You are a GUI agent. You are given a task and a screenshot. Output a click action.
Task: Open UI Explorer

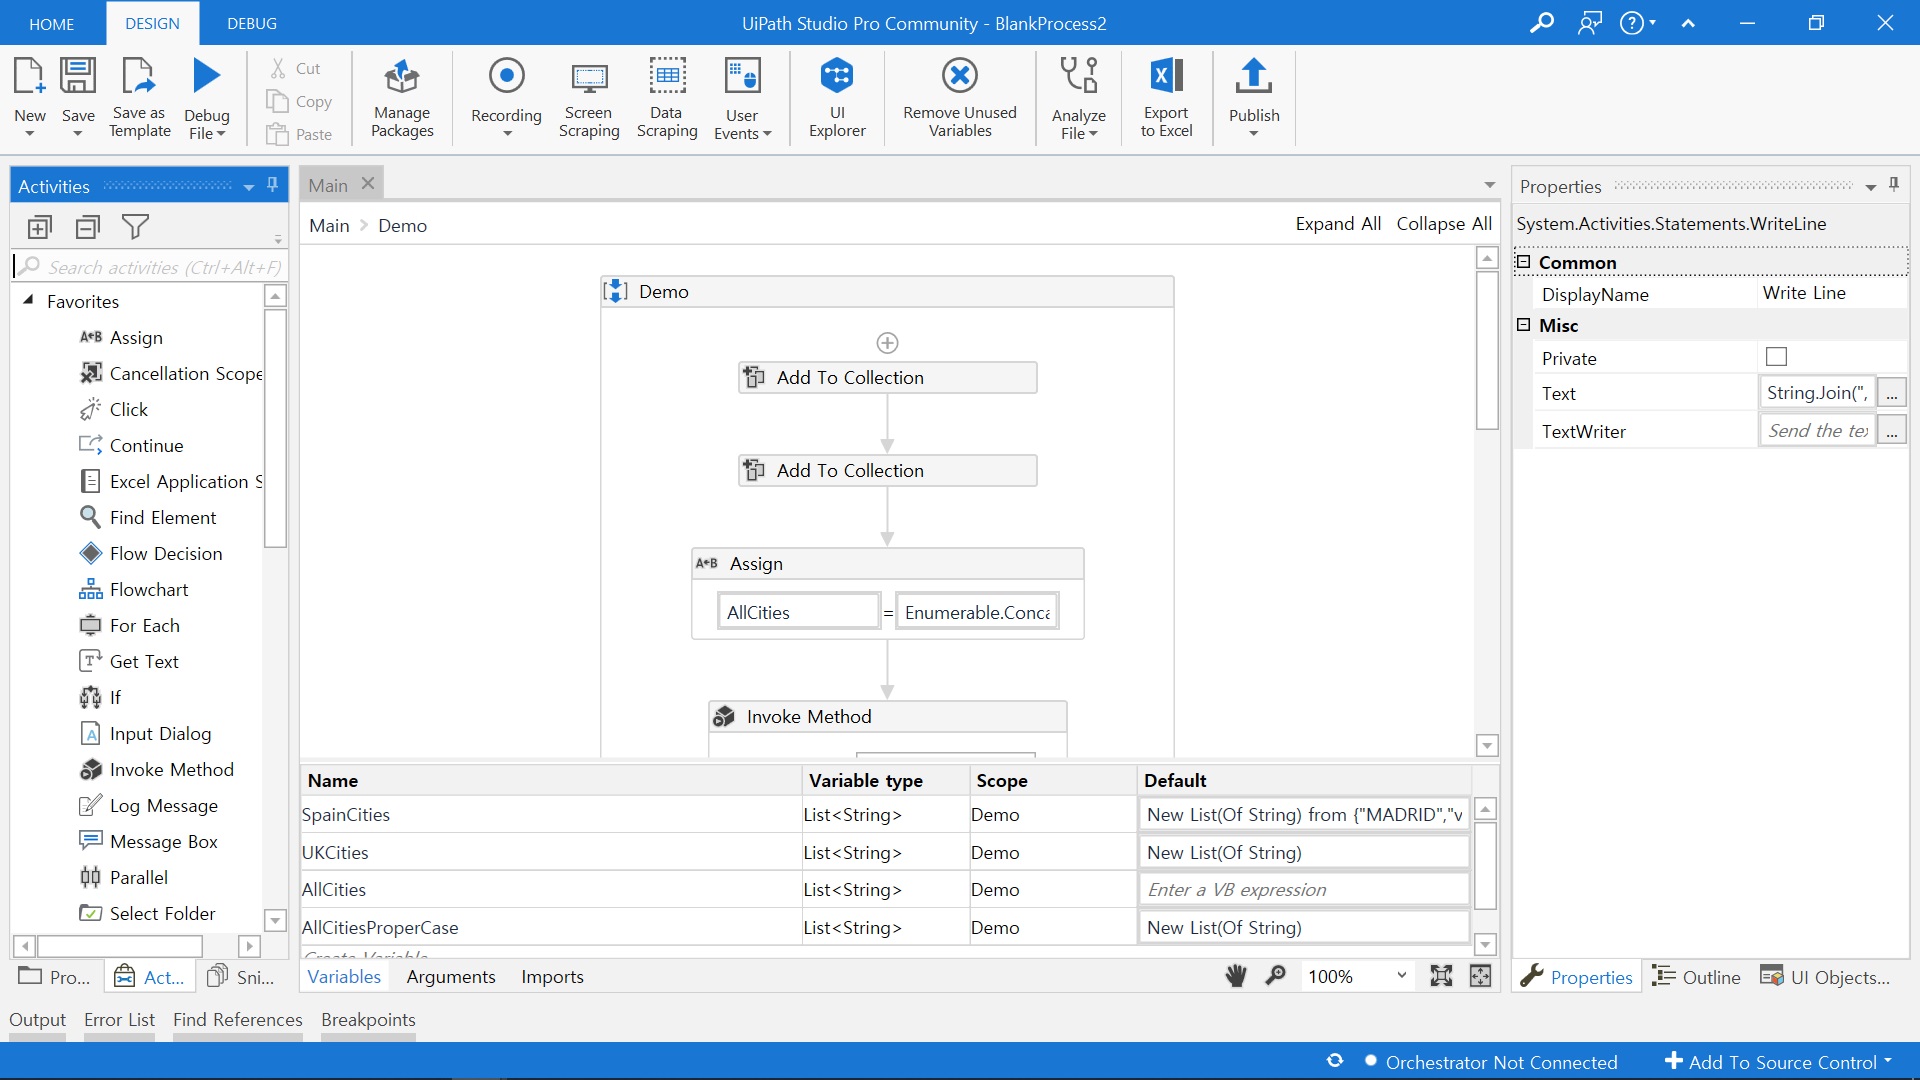click(x=837, y=98)
